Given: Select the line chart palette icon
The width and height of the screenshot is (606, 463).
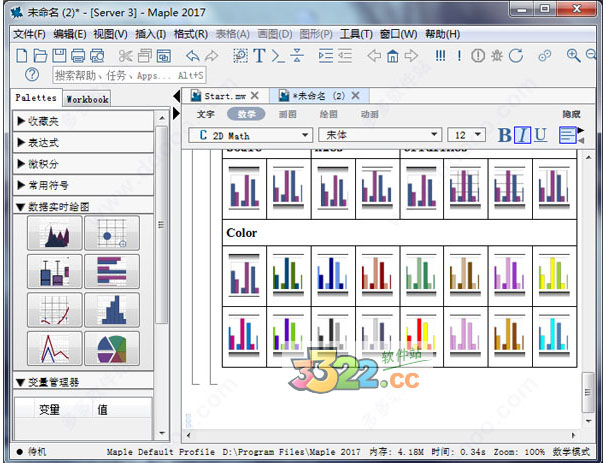Looking at the screenshot, I should (55, 348).
